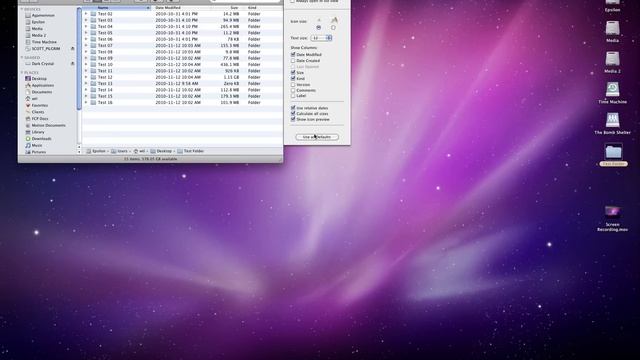Open Downloads in Finder sidebar

(38, 139)
